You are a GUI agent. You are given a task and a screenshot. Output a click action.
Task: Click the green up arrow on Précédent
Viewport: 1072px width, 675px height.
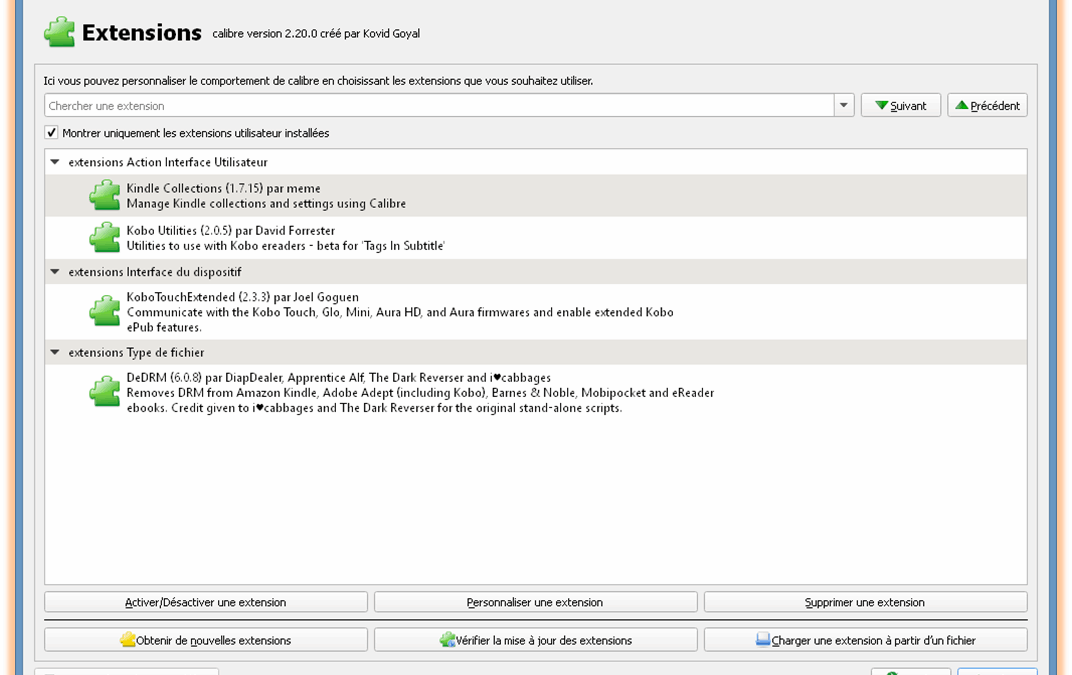coord(962,105)
